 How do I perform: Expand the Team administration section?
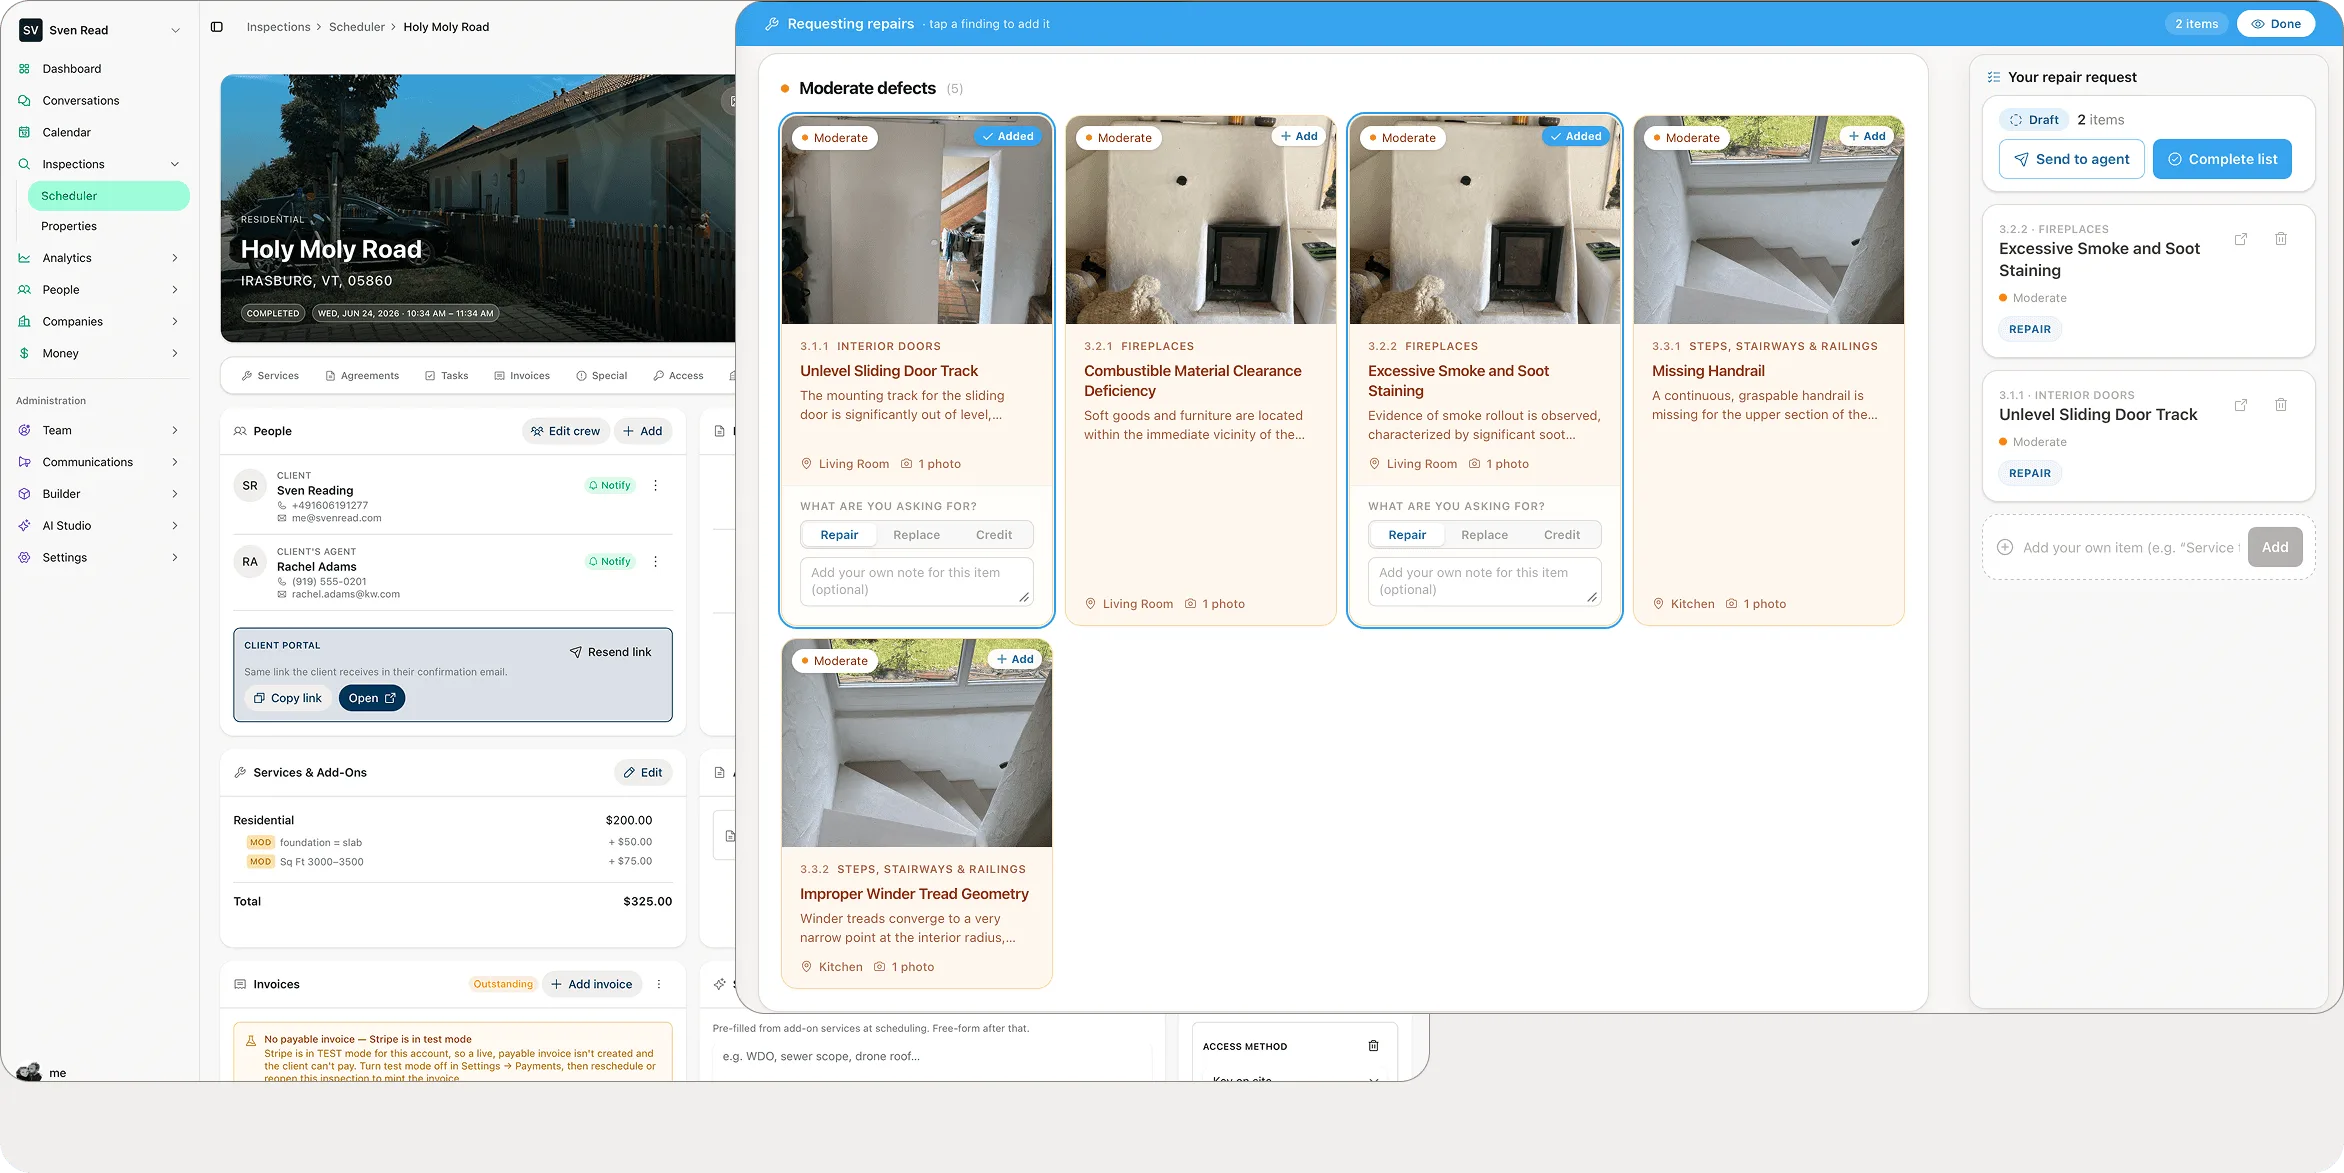coord(175,431)
